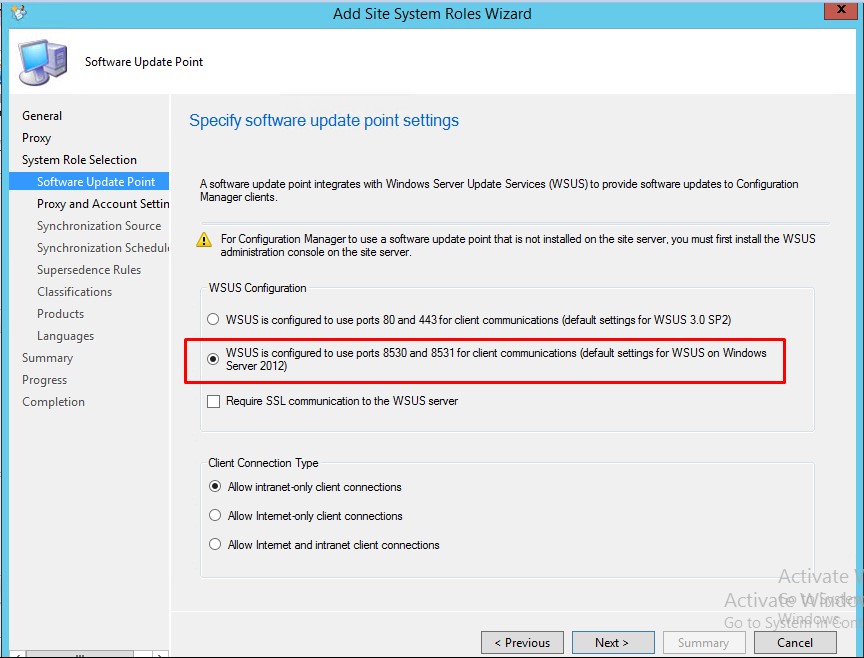Image resolution: width=864 pixels, height=658 pixels.
Task: Select WSUS ports 8530 and 8531 option
Action: tap(213, 358)
